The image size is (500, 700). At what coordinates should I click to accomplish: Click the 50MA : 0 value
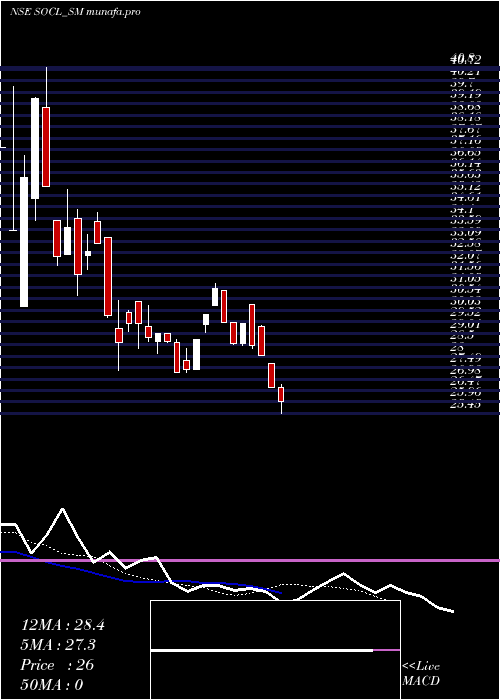click(x=52, y=685)
